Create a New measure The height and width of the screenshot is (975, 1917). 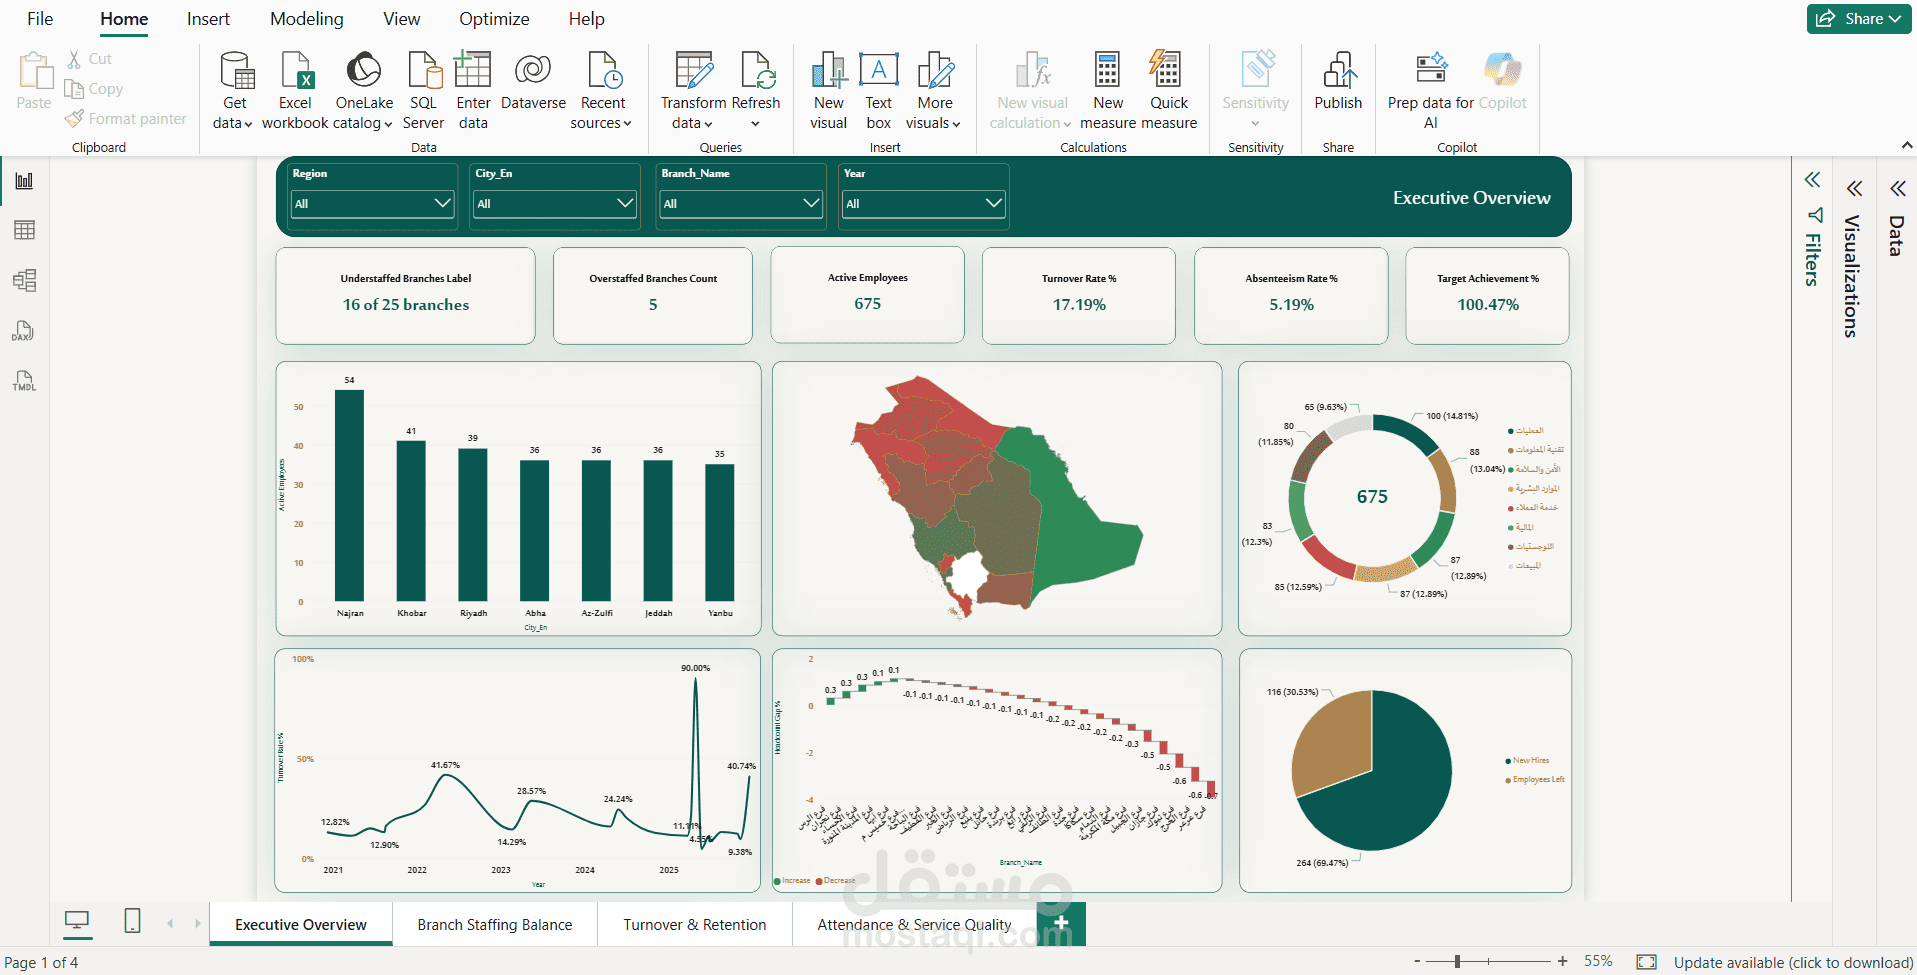pyautogui.click(x=1107, y=91)
